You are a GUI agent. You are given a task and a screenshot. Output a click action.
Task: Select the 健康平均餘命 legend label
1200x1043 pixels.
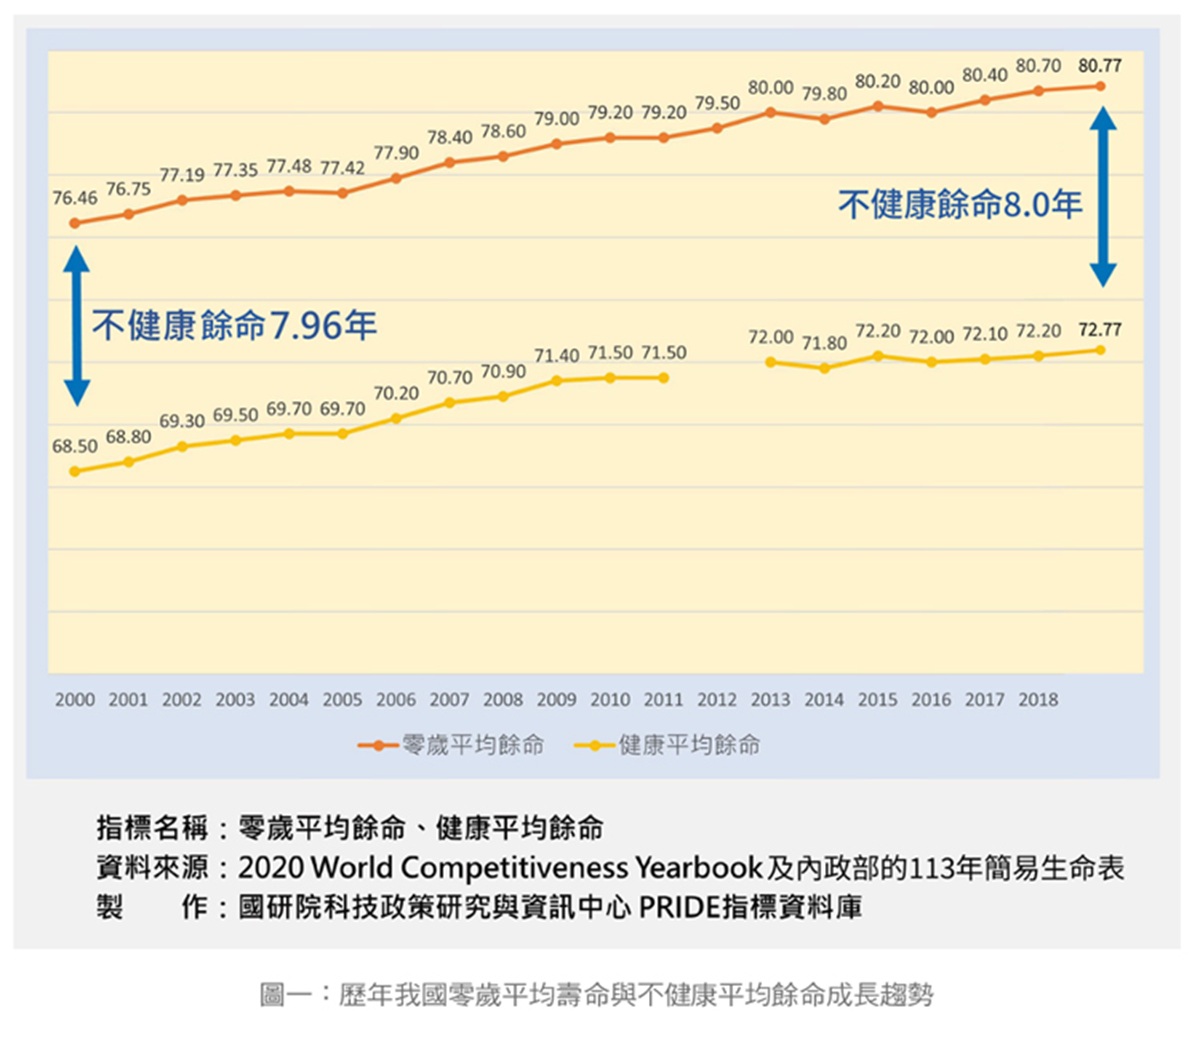(689, 745)
